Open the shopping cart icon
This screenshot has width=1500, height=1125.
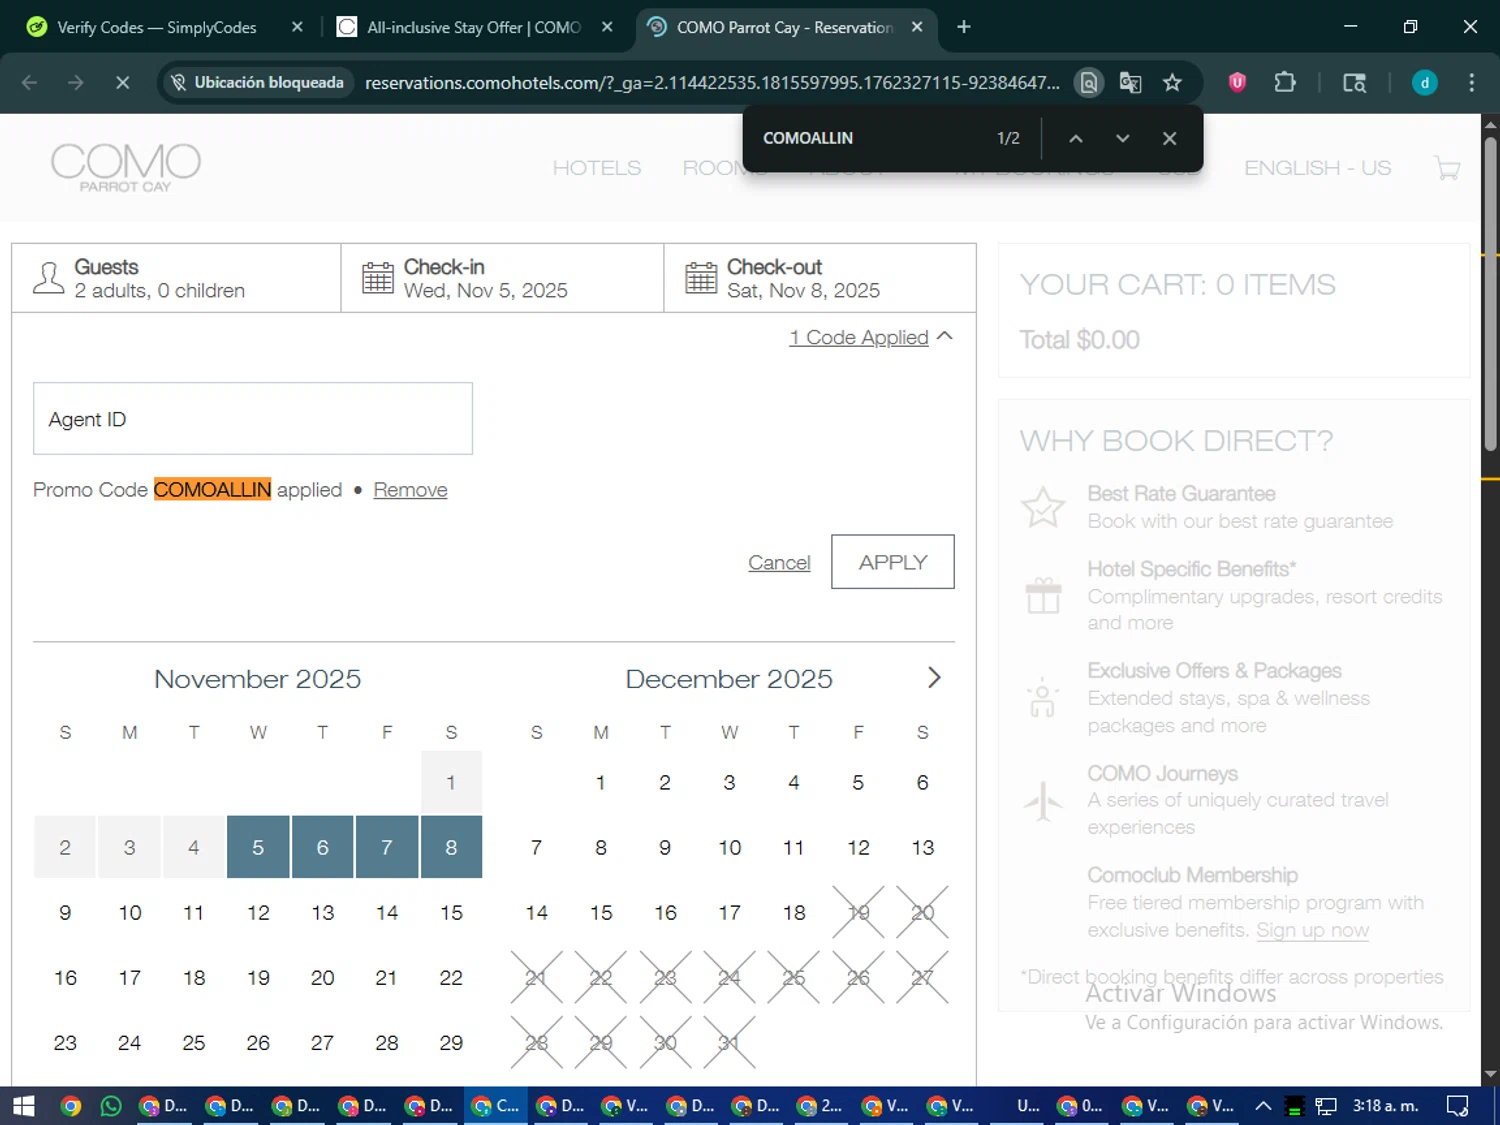point(1447,168)
